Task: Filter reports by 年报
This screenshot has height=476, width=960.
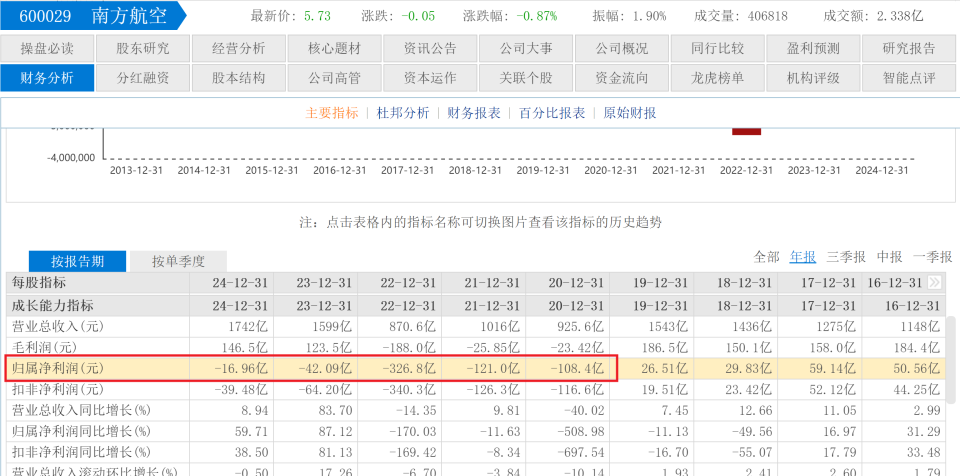Action: point(803,257)
